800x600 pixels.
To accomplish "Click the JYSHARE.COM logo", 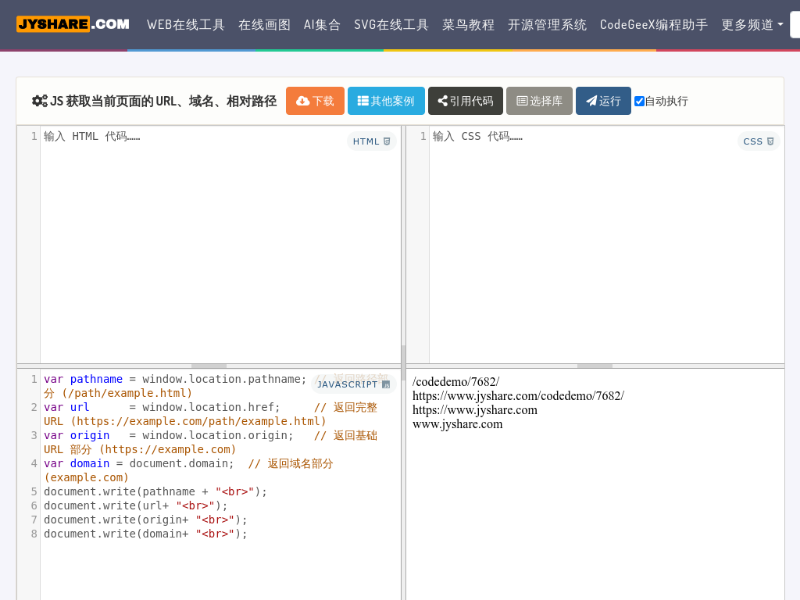I will [x=72, y=24].
